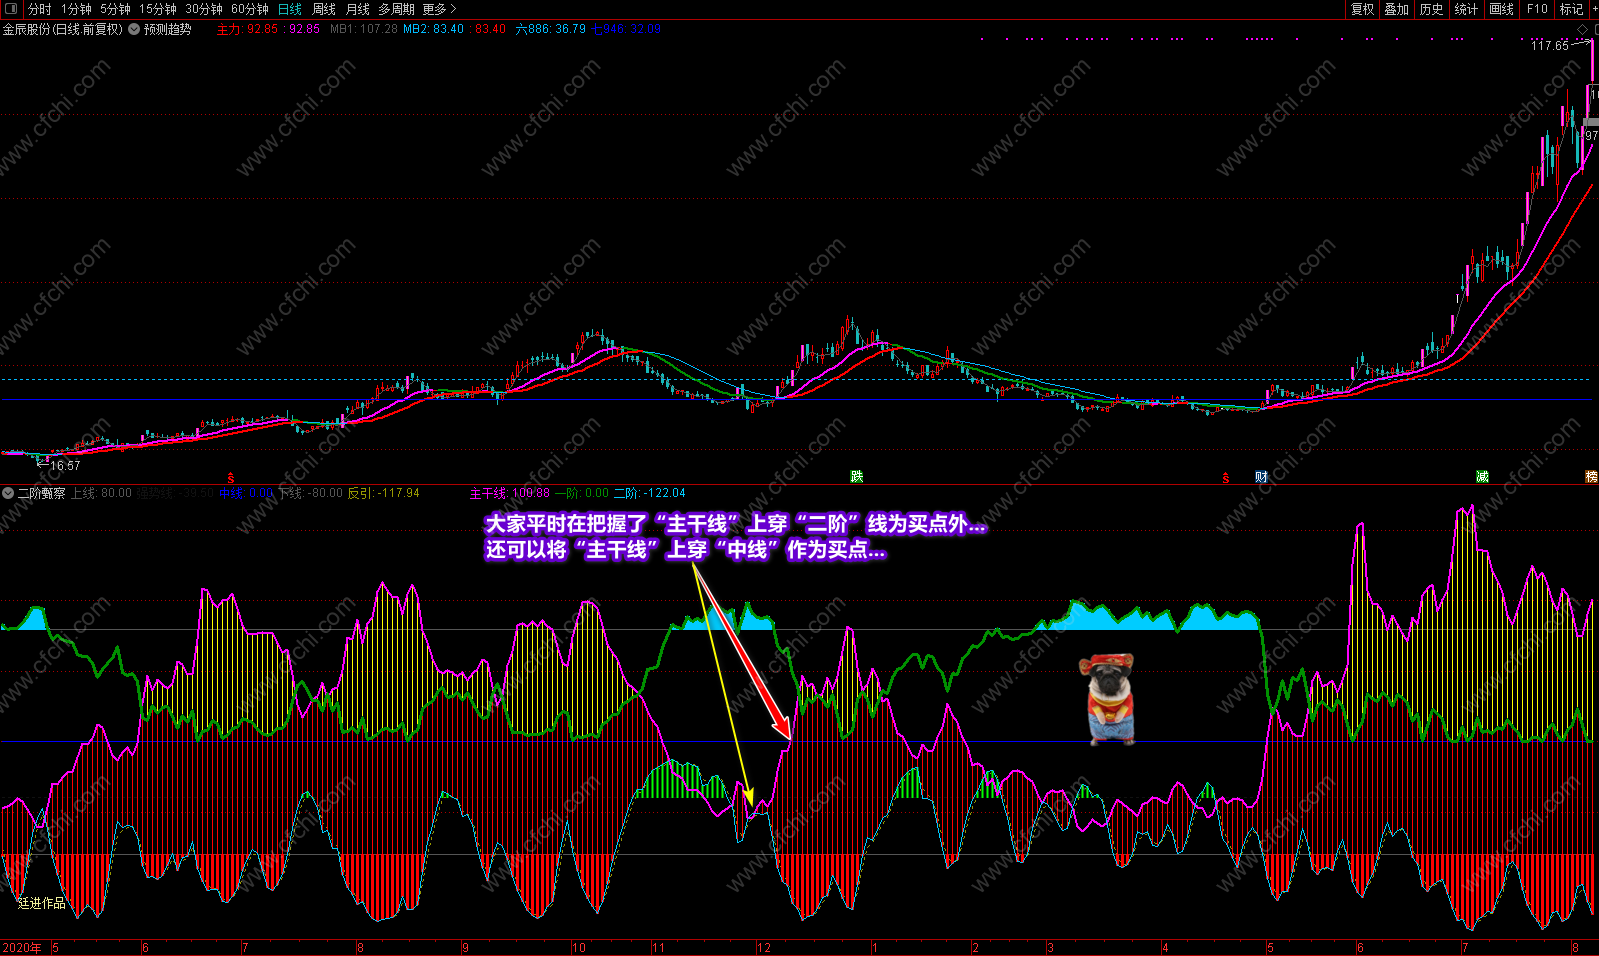The image size is (1599, 956).
Task: Open F10 company info
Action: 1537,9
